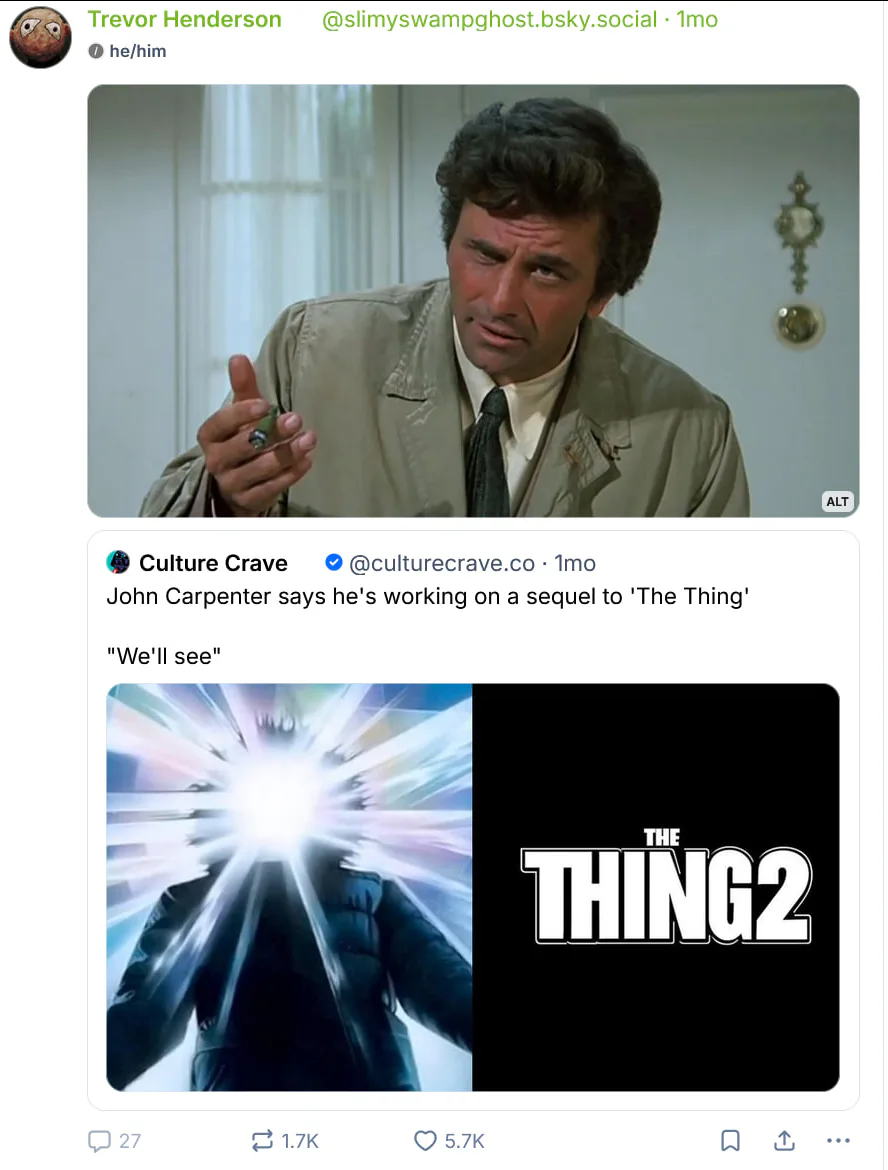Open Trevor Henderson's profile avatar
This screenshot has width=888, height=1170.
click(40, 37)
